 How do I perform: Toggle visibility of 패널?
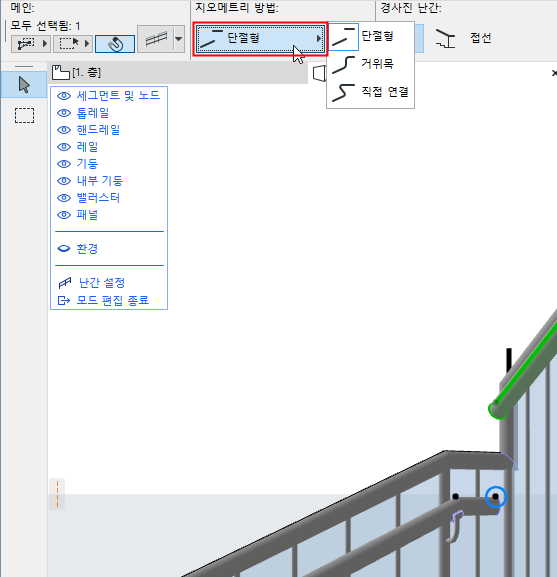point(64,215)
